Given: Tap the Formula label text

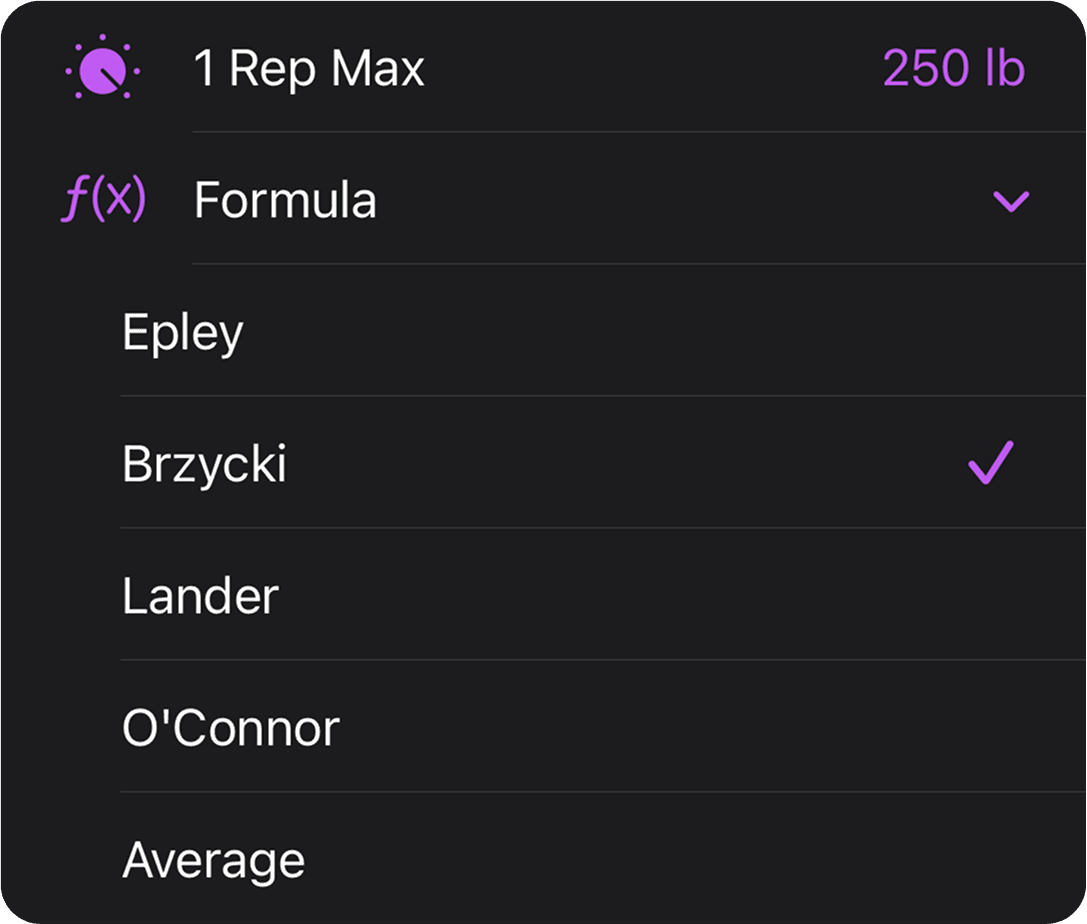Looking at the screenshot, I should pos(284,200).
